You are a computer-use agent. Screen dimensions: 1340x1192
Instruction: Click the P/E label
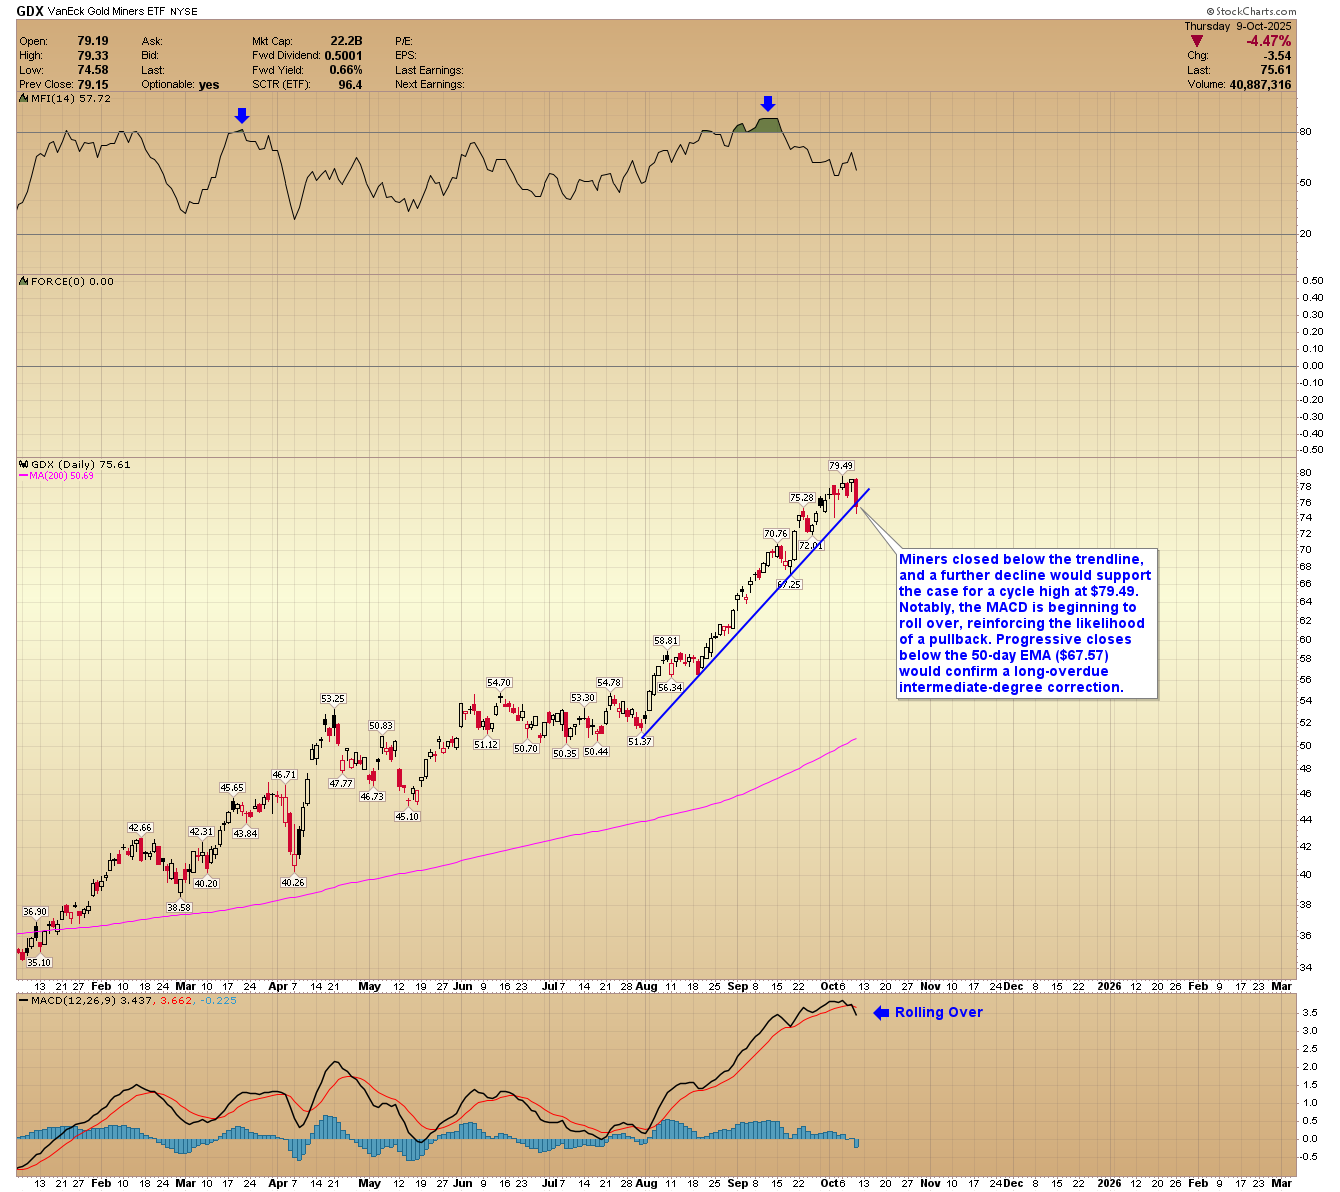(404, 41)
